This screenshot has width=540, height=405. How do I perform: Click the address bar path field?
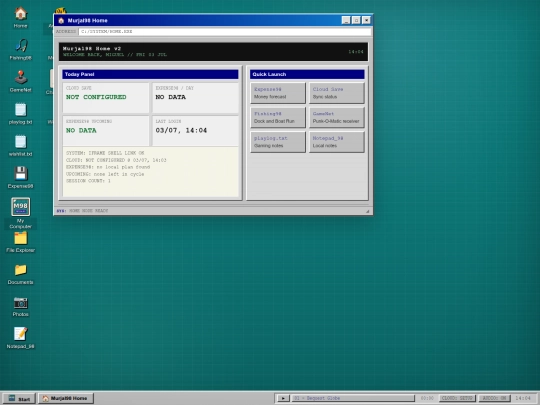225,31
